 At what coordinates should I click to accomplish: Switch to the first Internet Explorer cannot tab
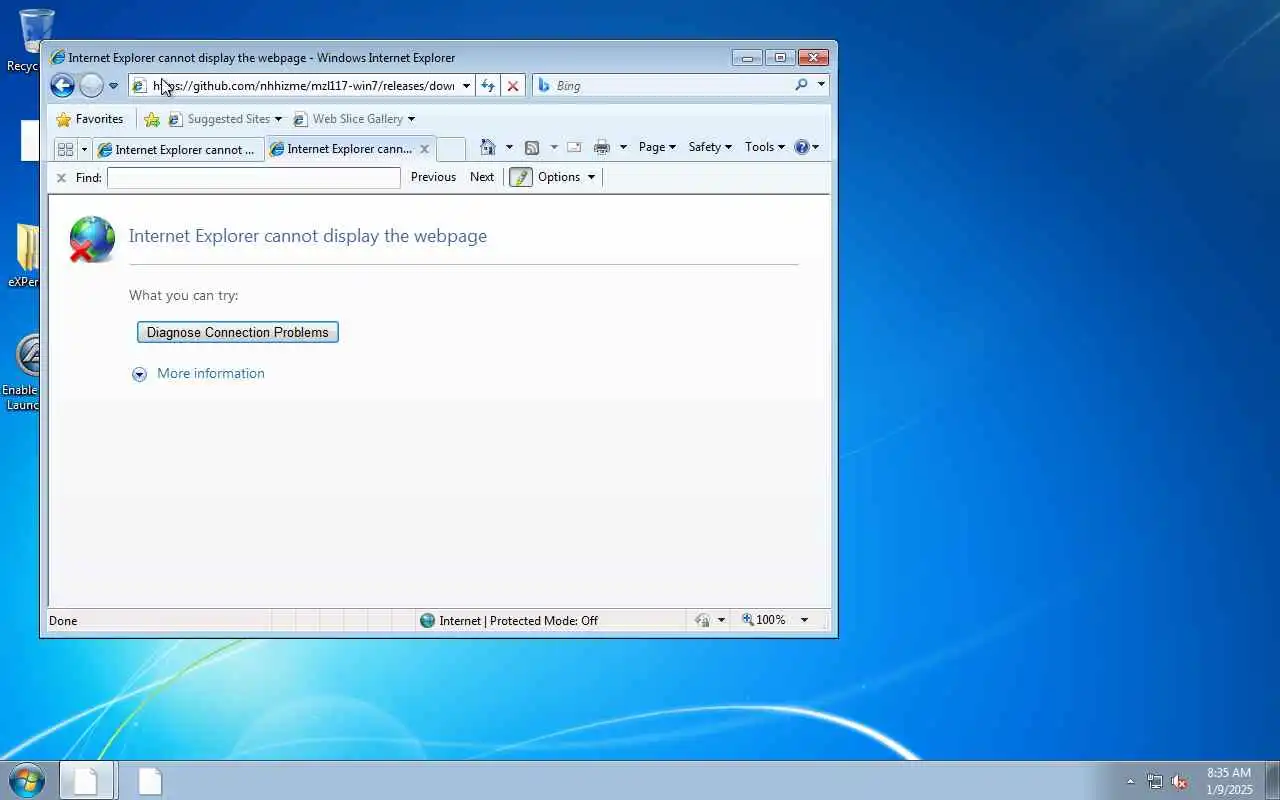pos(178,149)
